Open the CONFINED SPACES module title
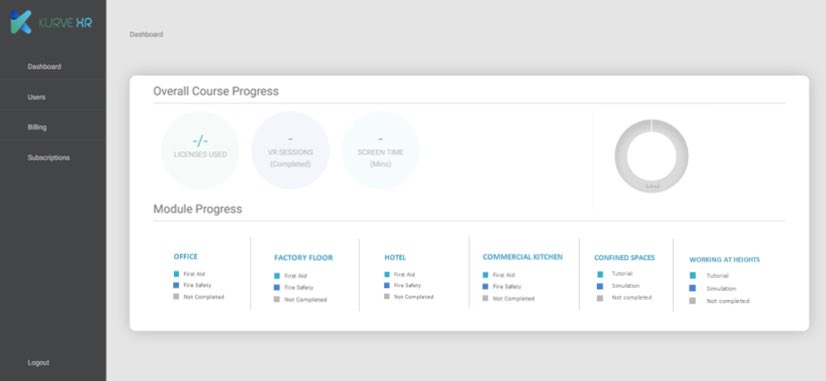826x381 pixels. point(624,258)
